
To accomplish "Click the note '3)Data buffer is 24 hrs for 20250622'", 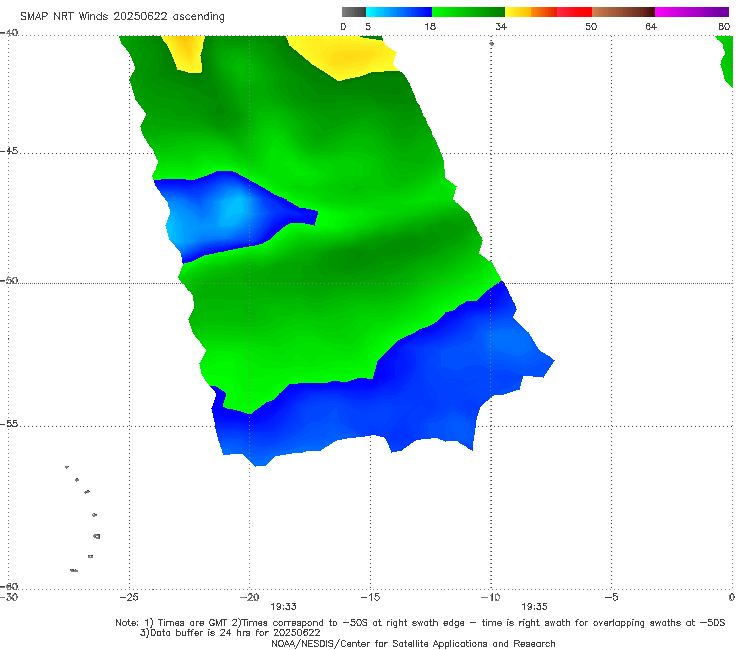I will [230, 633].
